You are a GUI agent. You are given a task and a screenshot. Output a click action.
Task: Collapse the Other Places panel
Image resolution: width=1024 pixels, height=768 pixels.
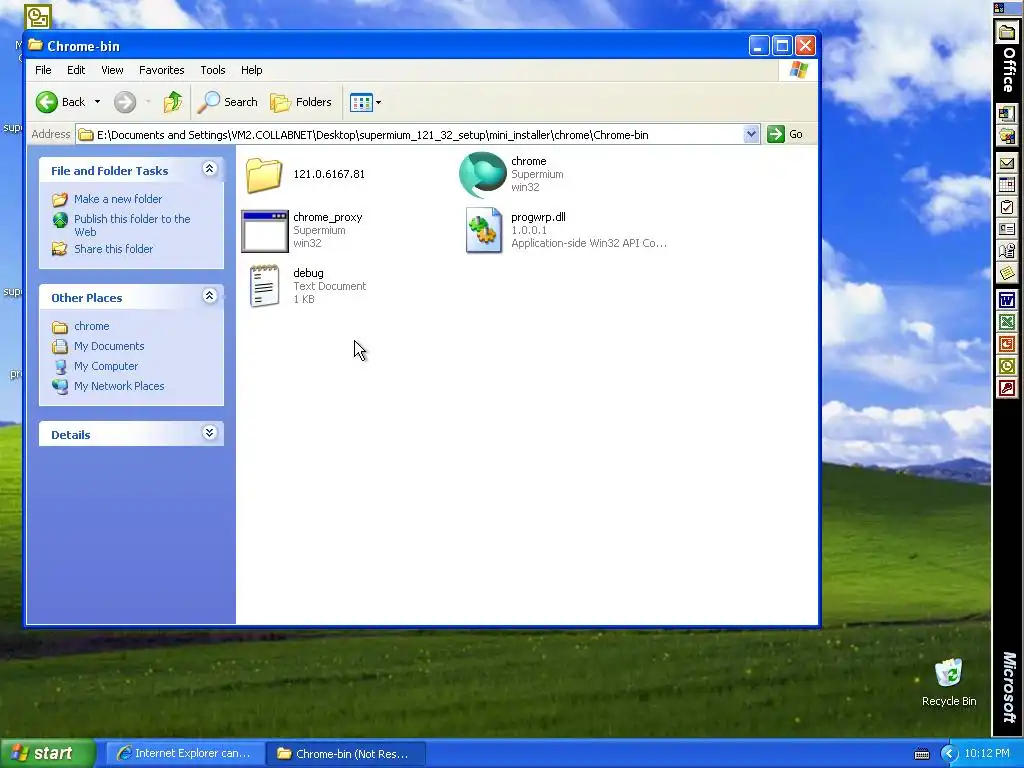[210, 296]
